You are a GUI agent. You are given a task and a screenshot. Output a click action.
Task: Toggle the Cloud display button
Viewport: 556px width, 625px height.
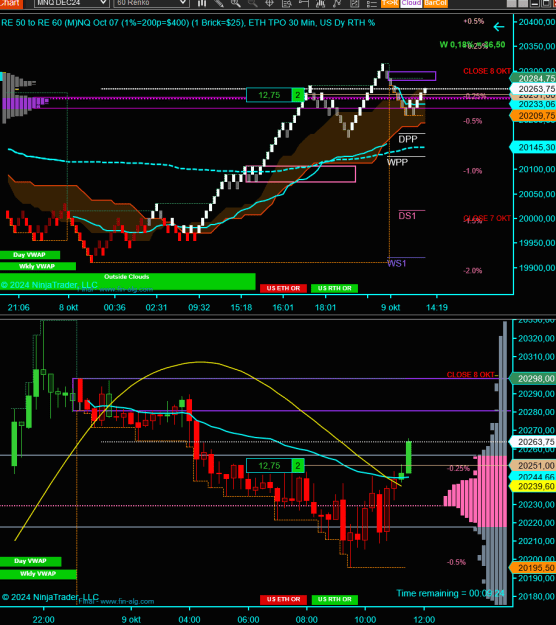pos(411,3)
